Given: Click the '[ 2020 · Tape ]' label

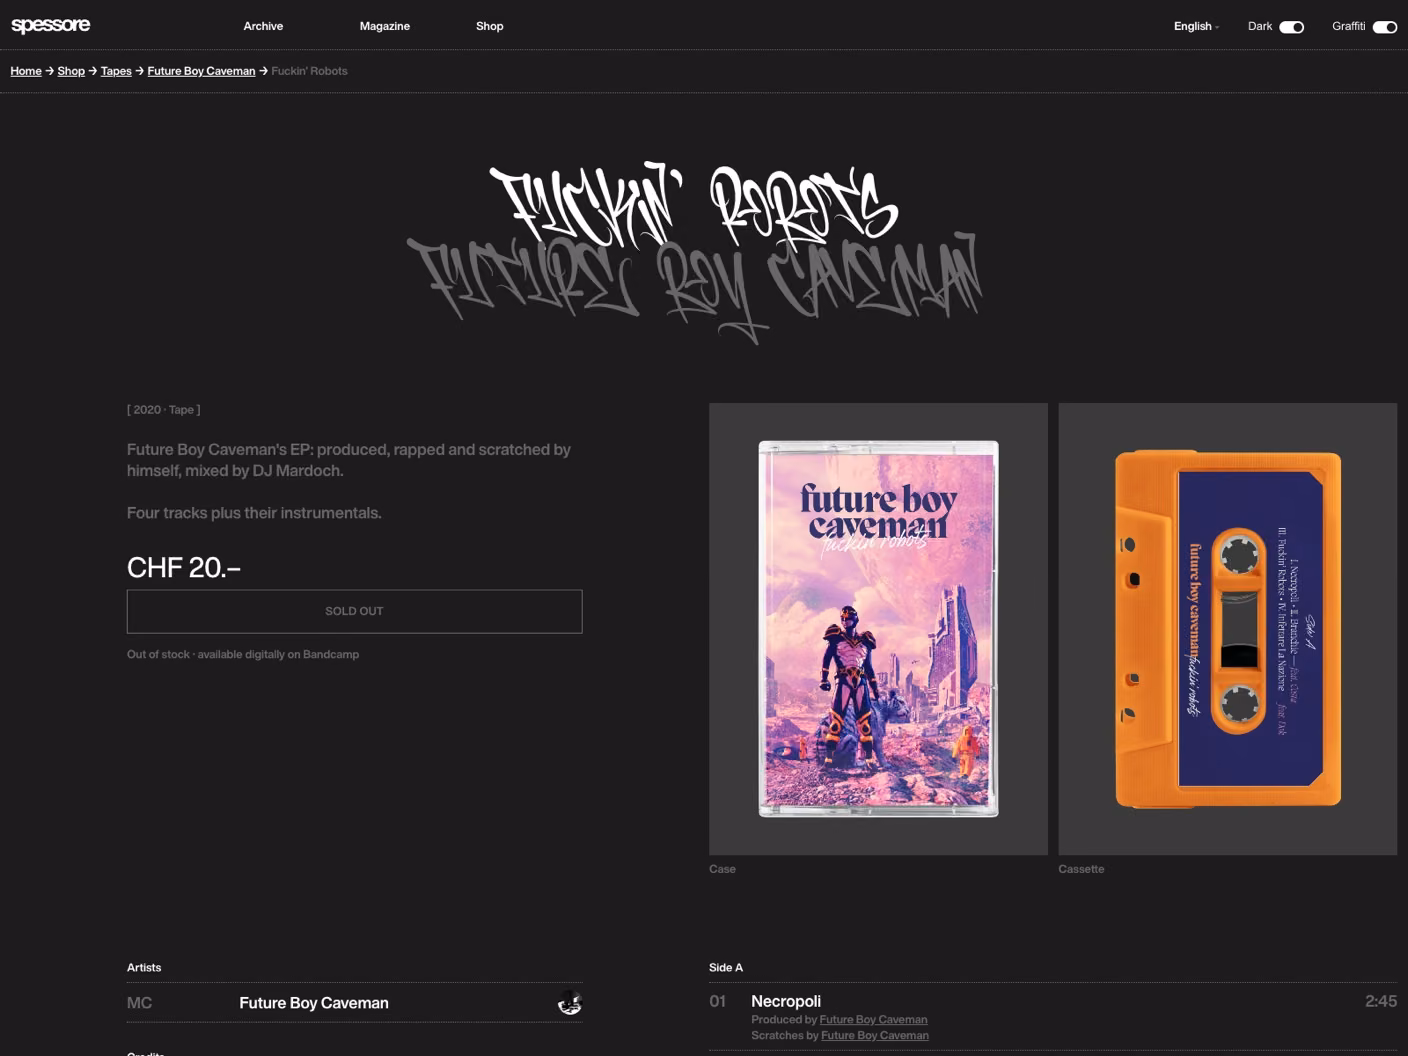Looking at the screenshot, I should (163, 410).
